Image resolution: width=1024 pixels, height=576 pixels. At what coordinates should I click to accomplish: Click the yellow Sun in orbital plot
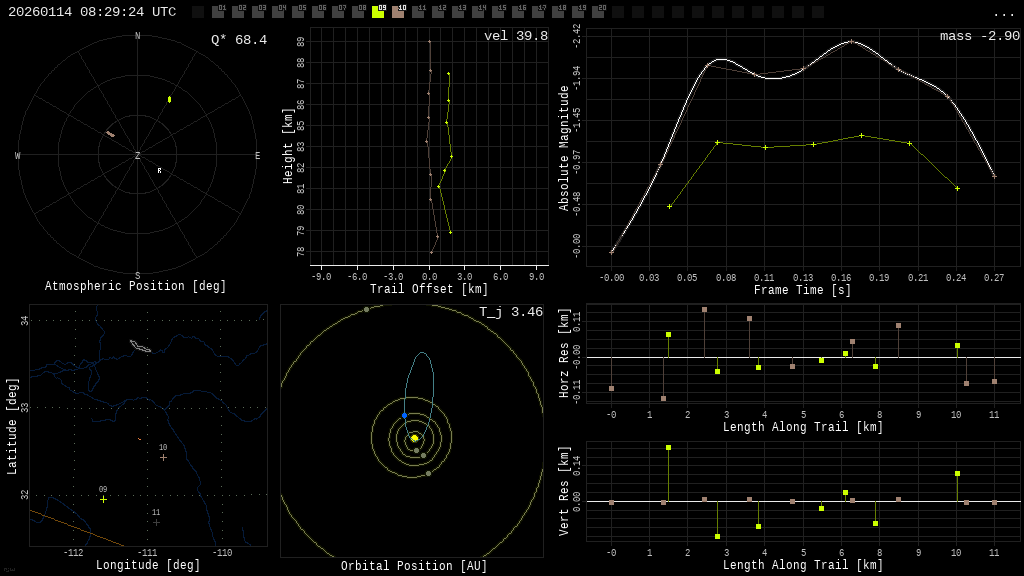coord(414,438)
